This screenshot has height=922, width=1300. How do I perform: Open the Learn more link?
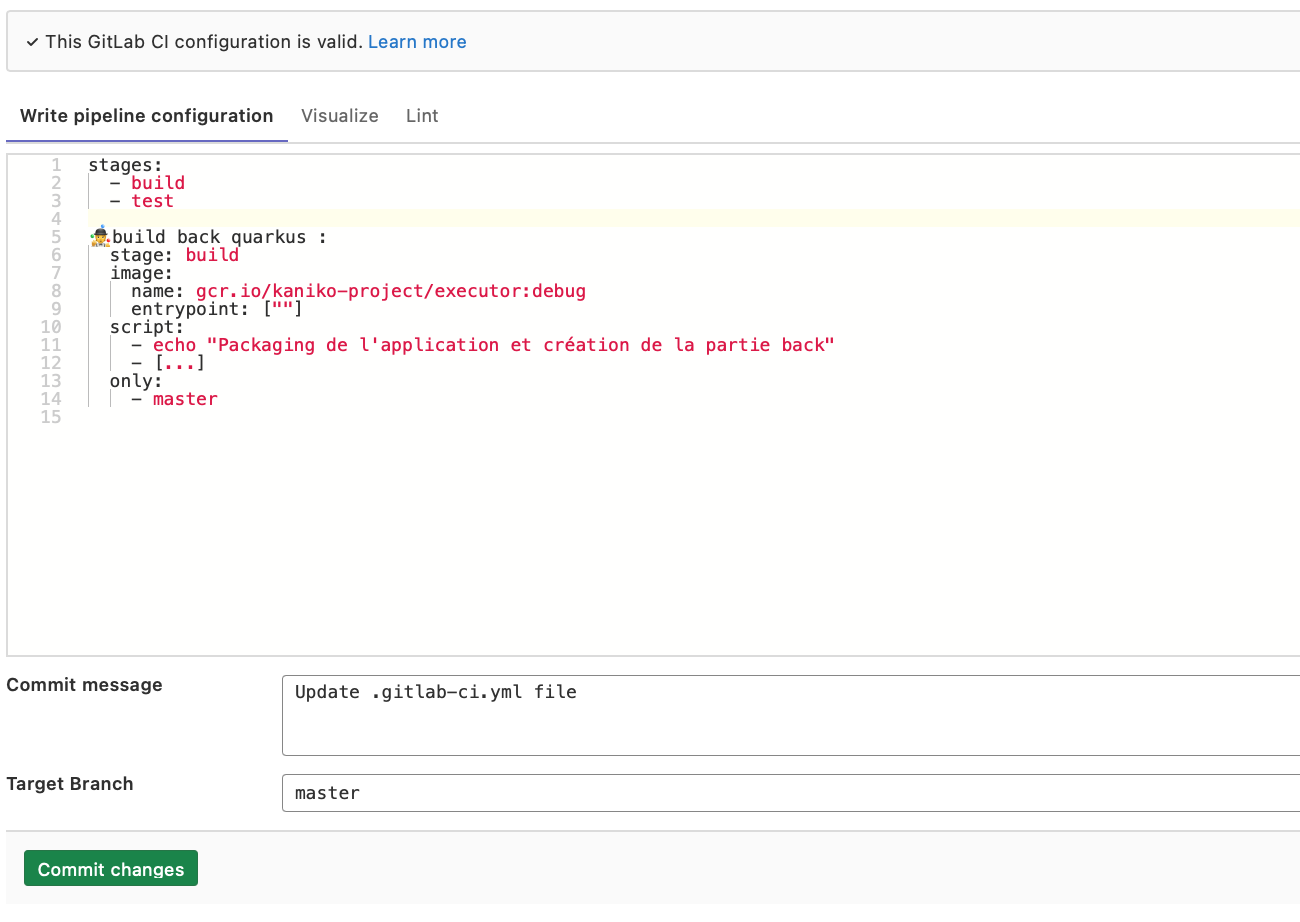(x=417, y=42)
